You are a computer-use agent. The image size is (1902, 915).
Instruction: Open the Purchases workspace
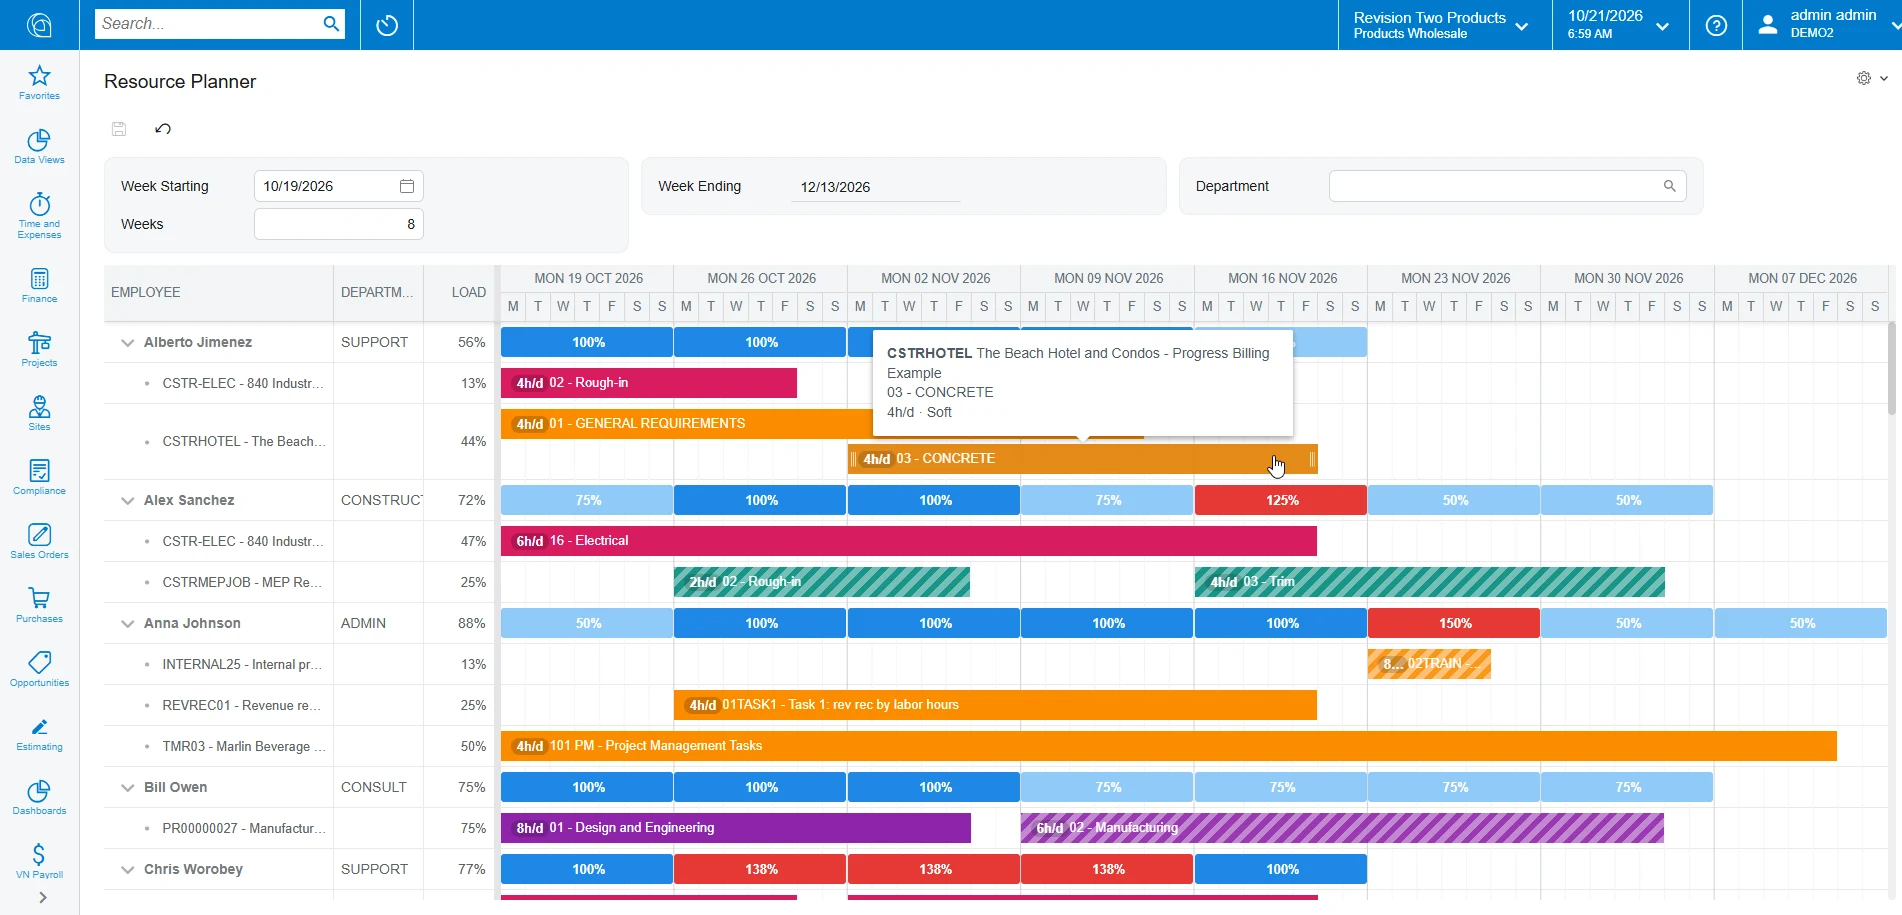[x=39, y=606]
